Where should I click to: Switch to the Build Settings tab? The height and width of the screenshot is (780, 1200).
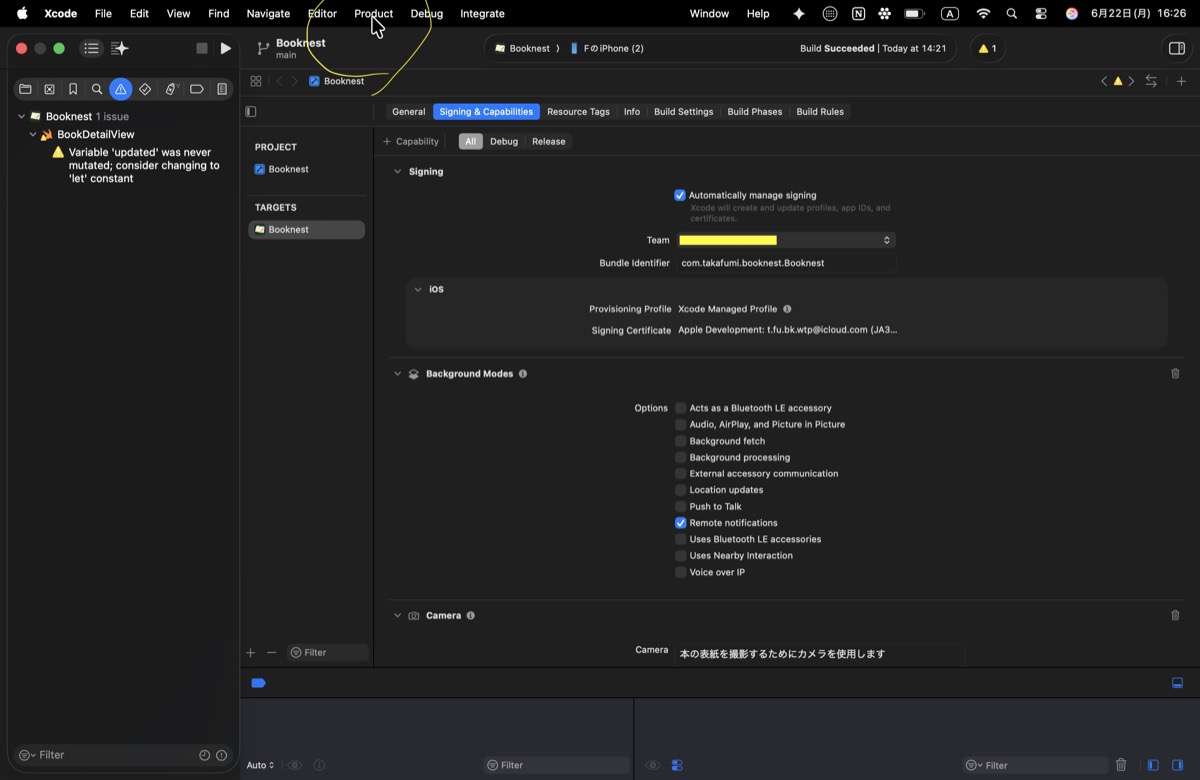pos(683,112)
